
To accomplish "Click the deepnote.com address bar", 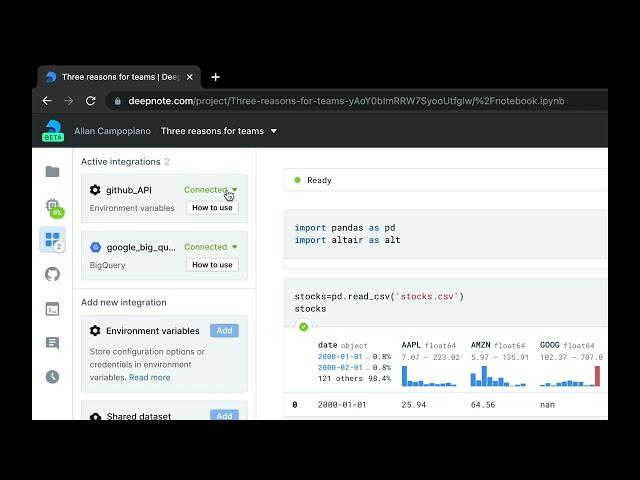I will tap(350, 101).
